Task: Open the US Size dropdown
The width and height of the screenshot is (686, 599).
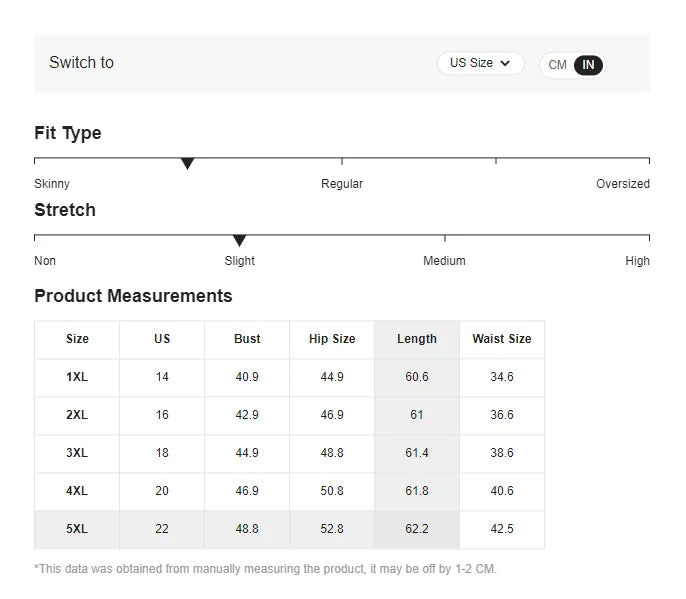Action: pos(480,63)
